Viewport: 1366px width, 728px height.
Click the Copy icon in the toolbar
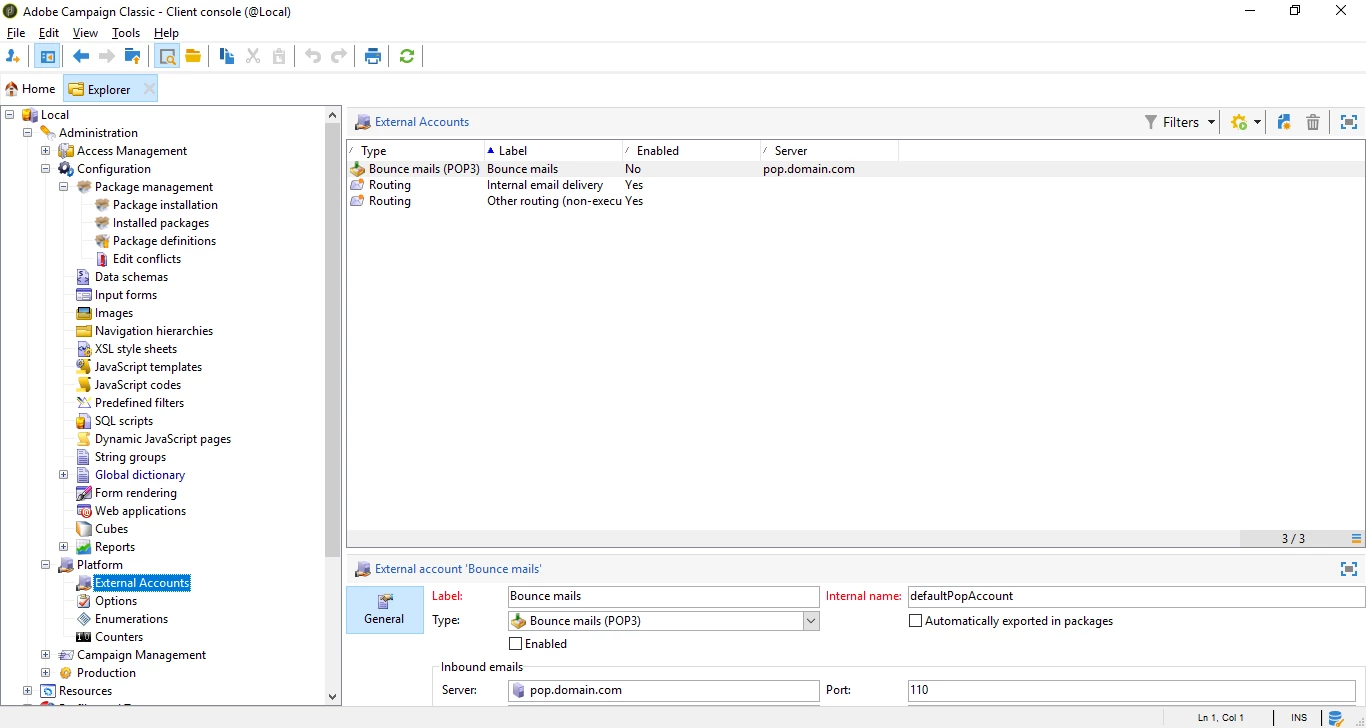[x=227, y=56]
